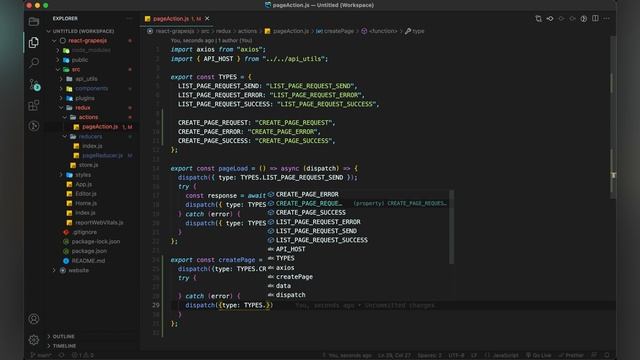Open the Accounts icon in the activity bar
The height and width of the screenshot is (360, 640).
34,319
